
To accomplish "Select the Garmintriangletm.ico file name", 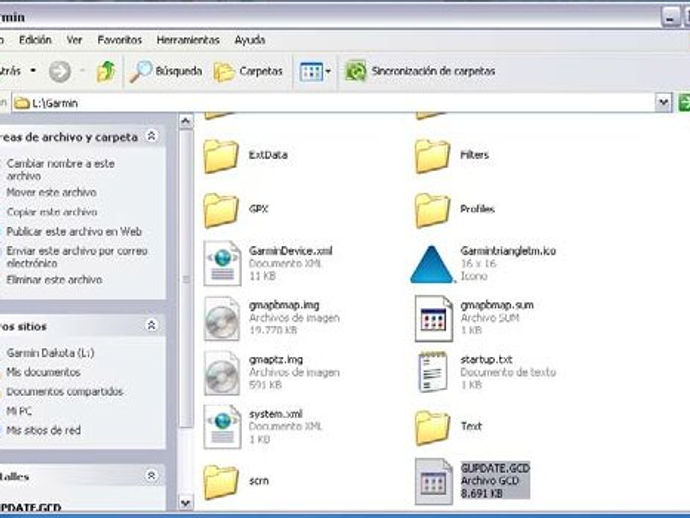I will pyautogui.click(x=508, y=251).
